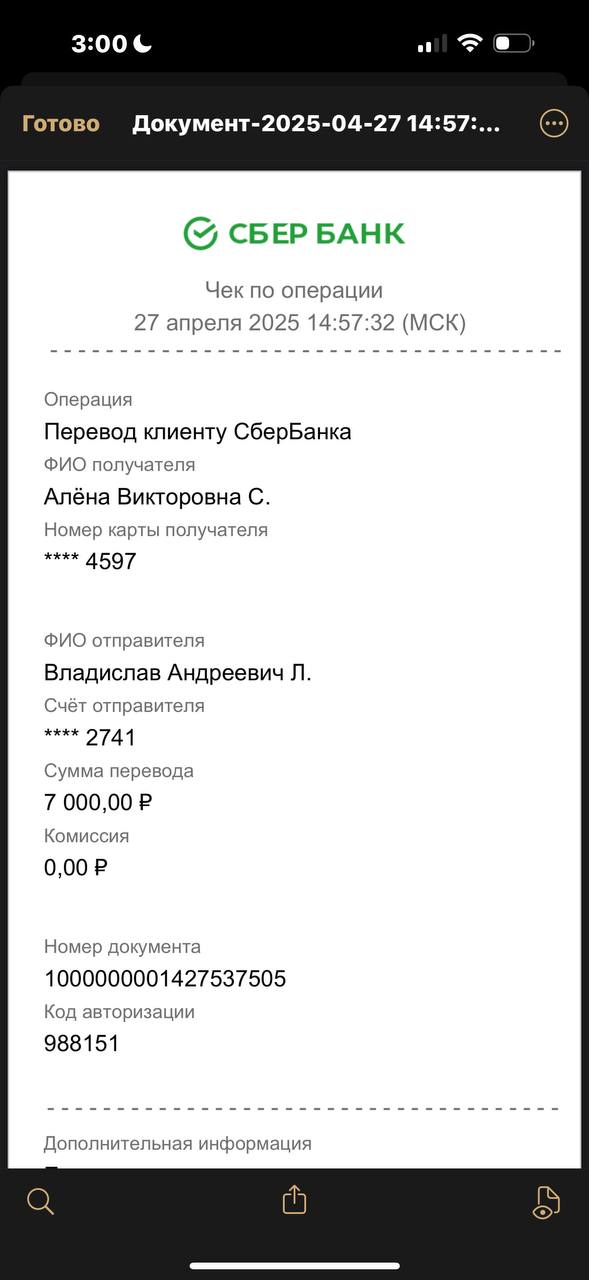
Task: Tap the sender account **** 2741
Action: click(x=90, y=738)
